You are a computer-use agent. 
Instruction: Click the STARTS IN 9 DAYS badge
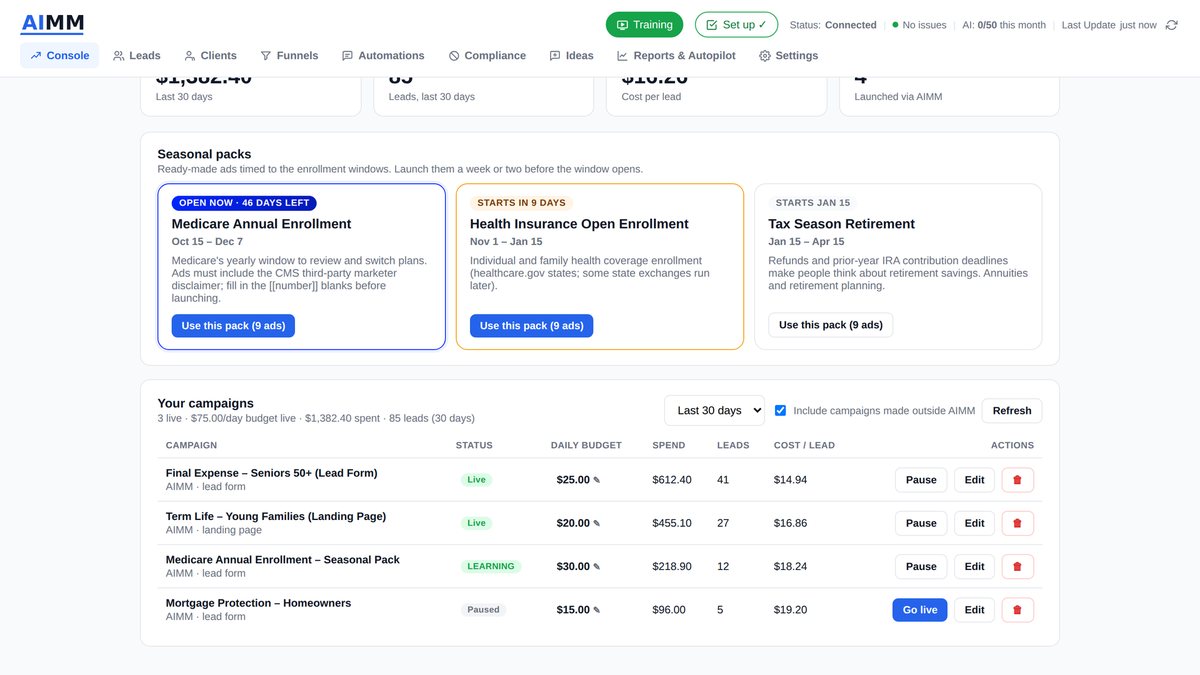click(521, 203)
